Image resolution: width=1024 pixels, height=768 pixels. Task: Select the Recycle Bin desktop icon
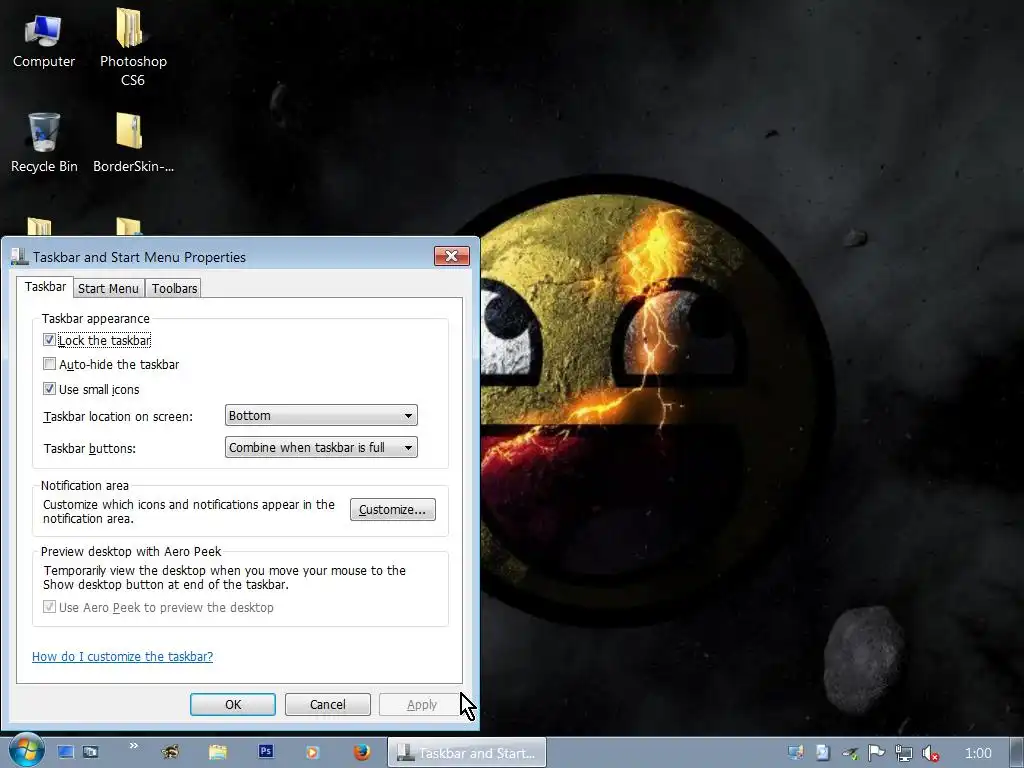44,143
